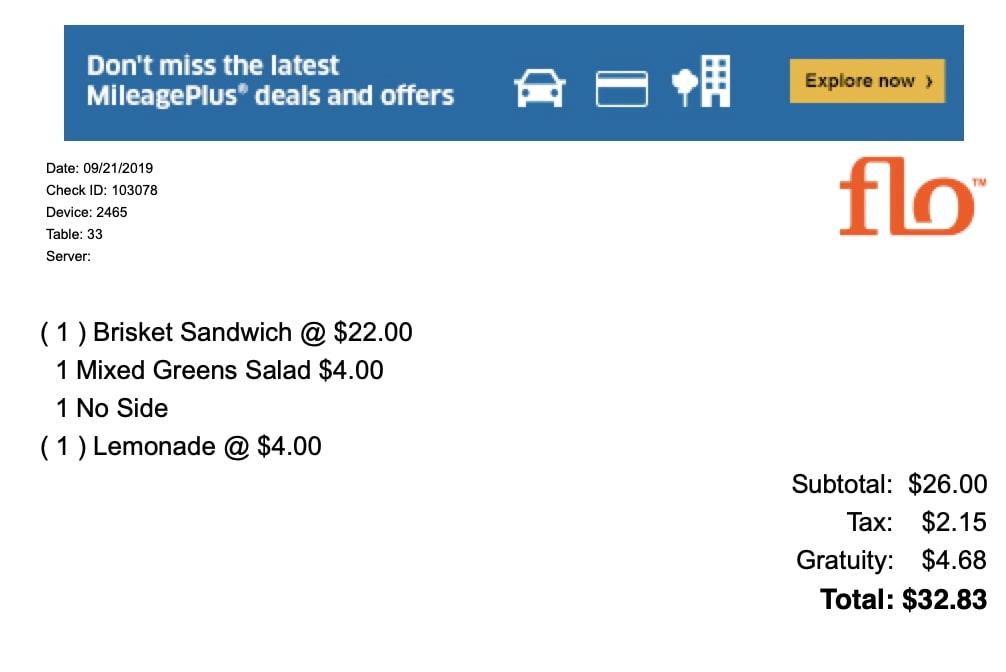Click the Date 09/21/2019 text
Screen dimensions: 1006x672
point(99,168)
